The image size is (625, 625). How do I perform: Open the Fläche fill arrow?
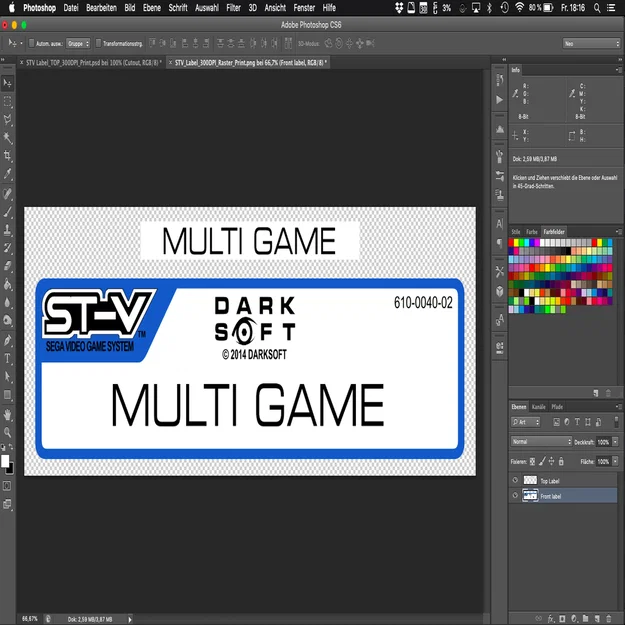click(615, 462)
